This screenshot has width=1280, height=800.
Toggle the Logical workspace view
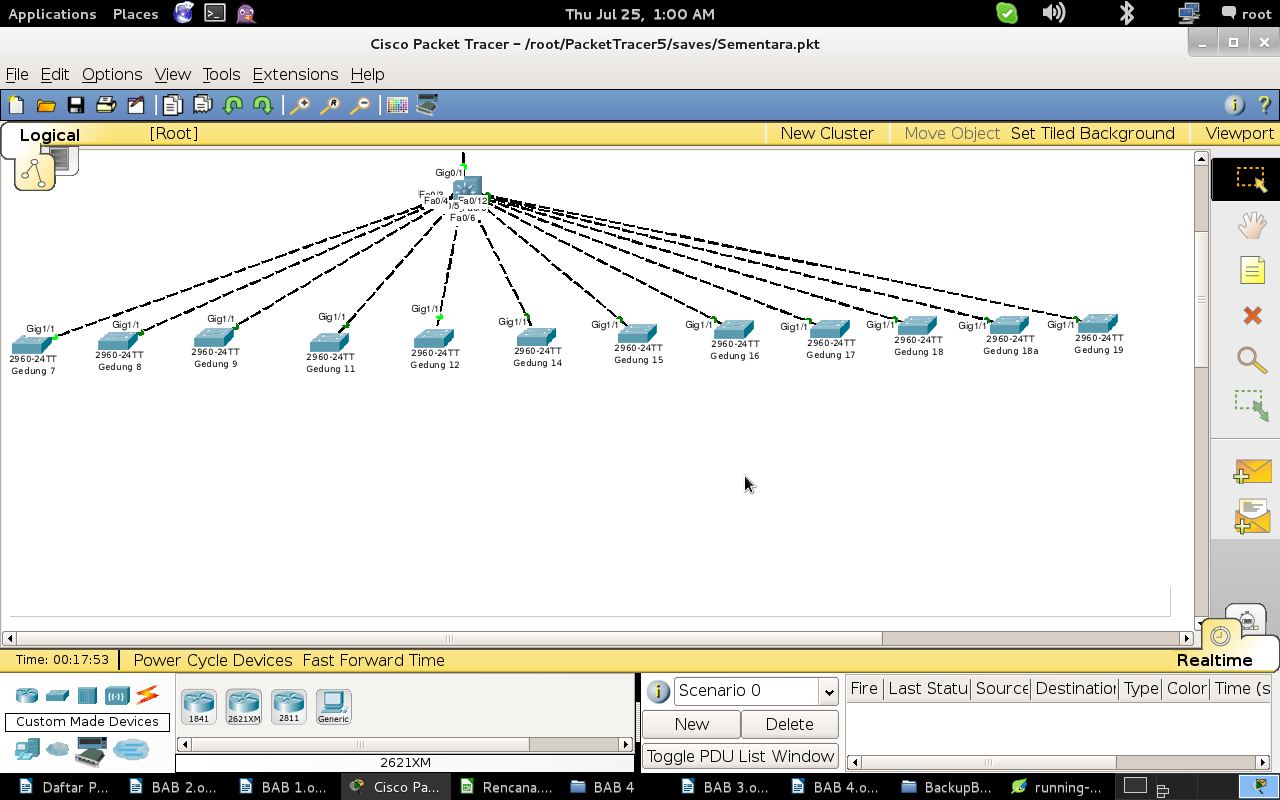pyautogui.click(x=49, y=135)
